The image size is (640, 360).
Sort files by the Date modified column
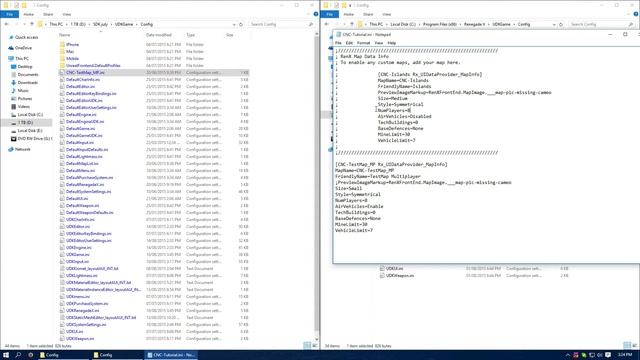[x=159, y=35]
